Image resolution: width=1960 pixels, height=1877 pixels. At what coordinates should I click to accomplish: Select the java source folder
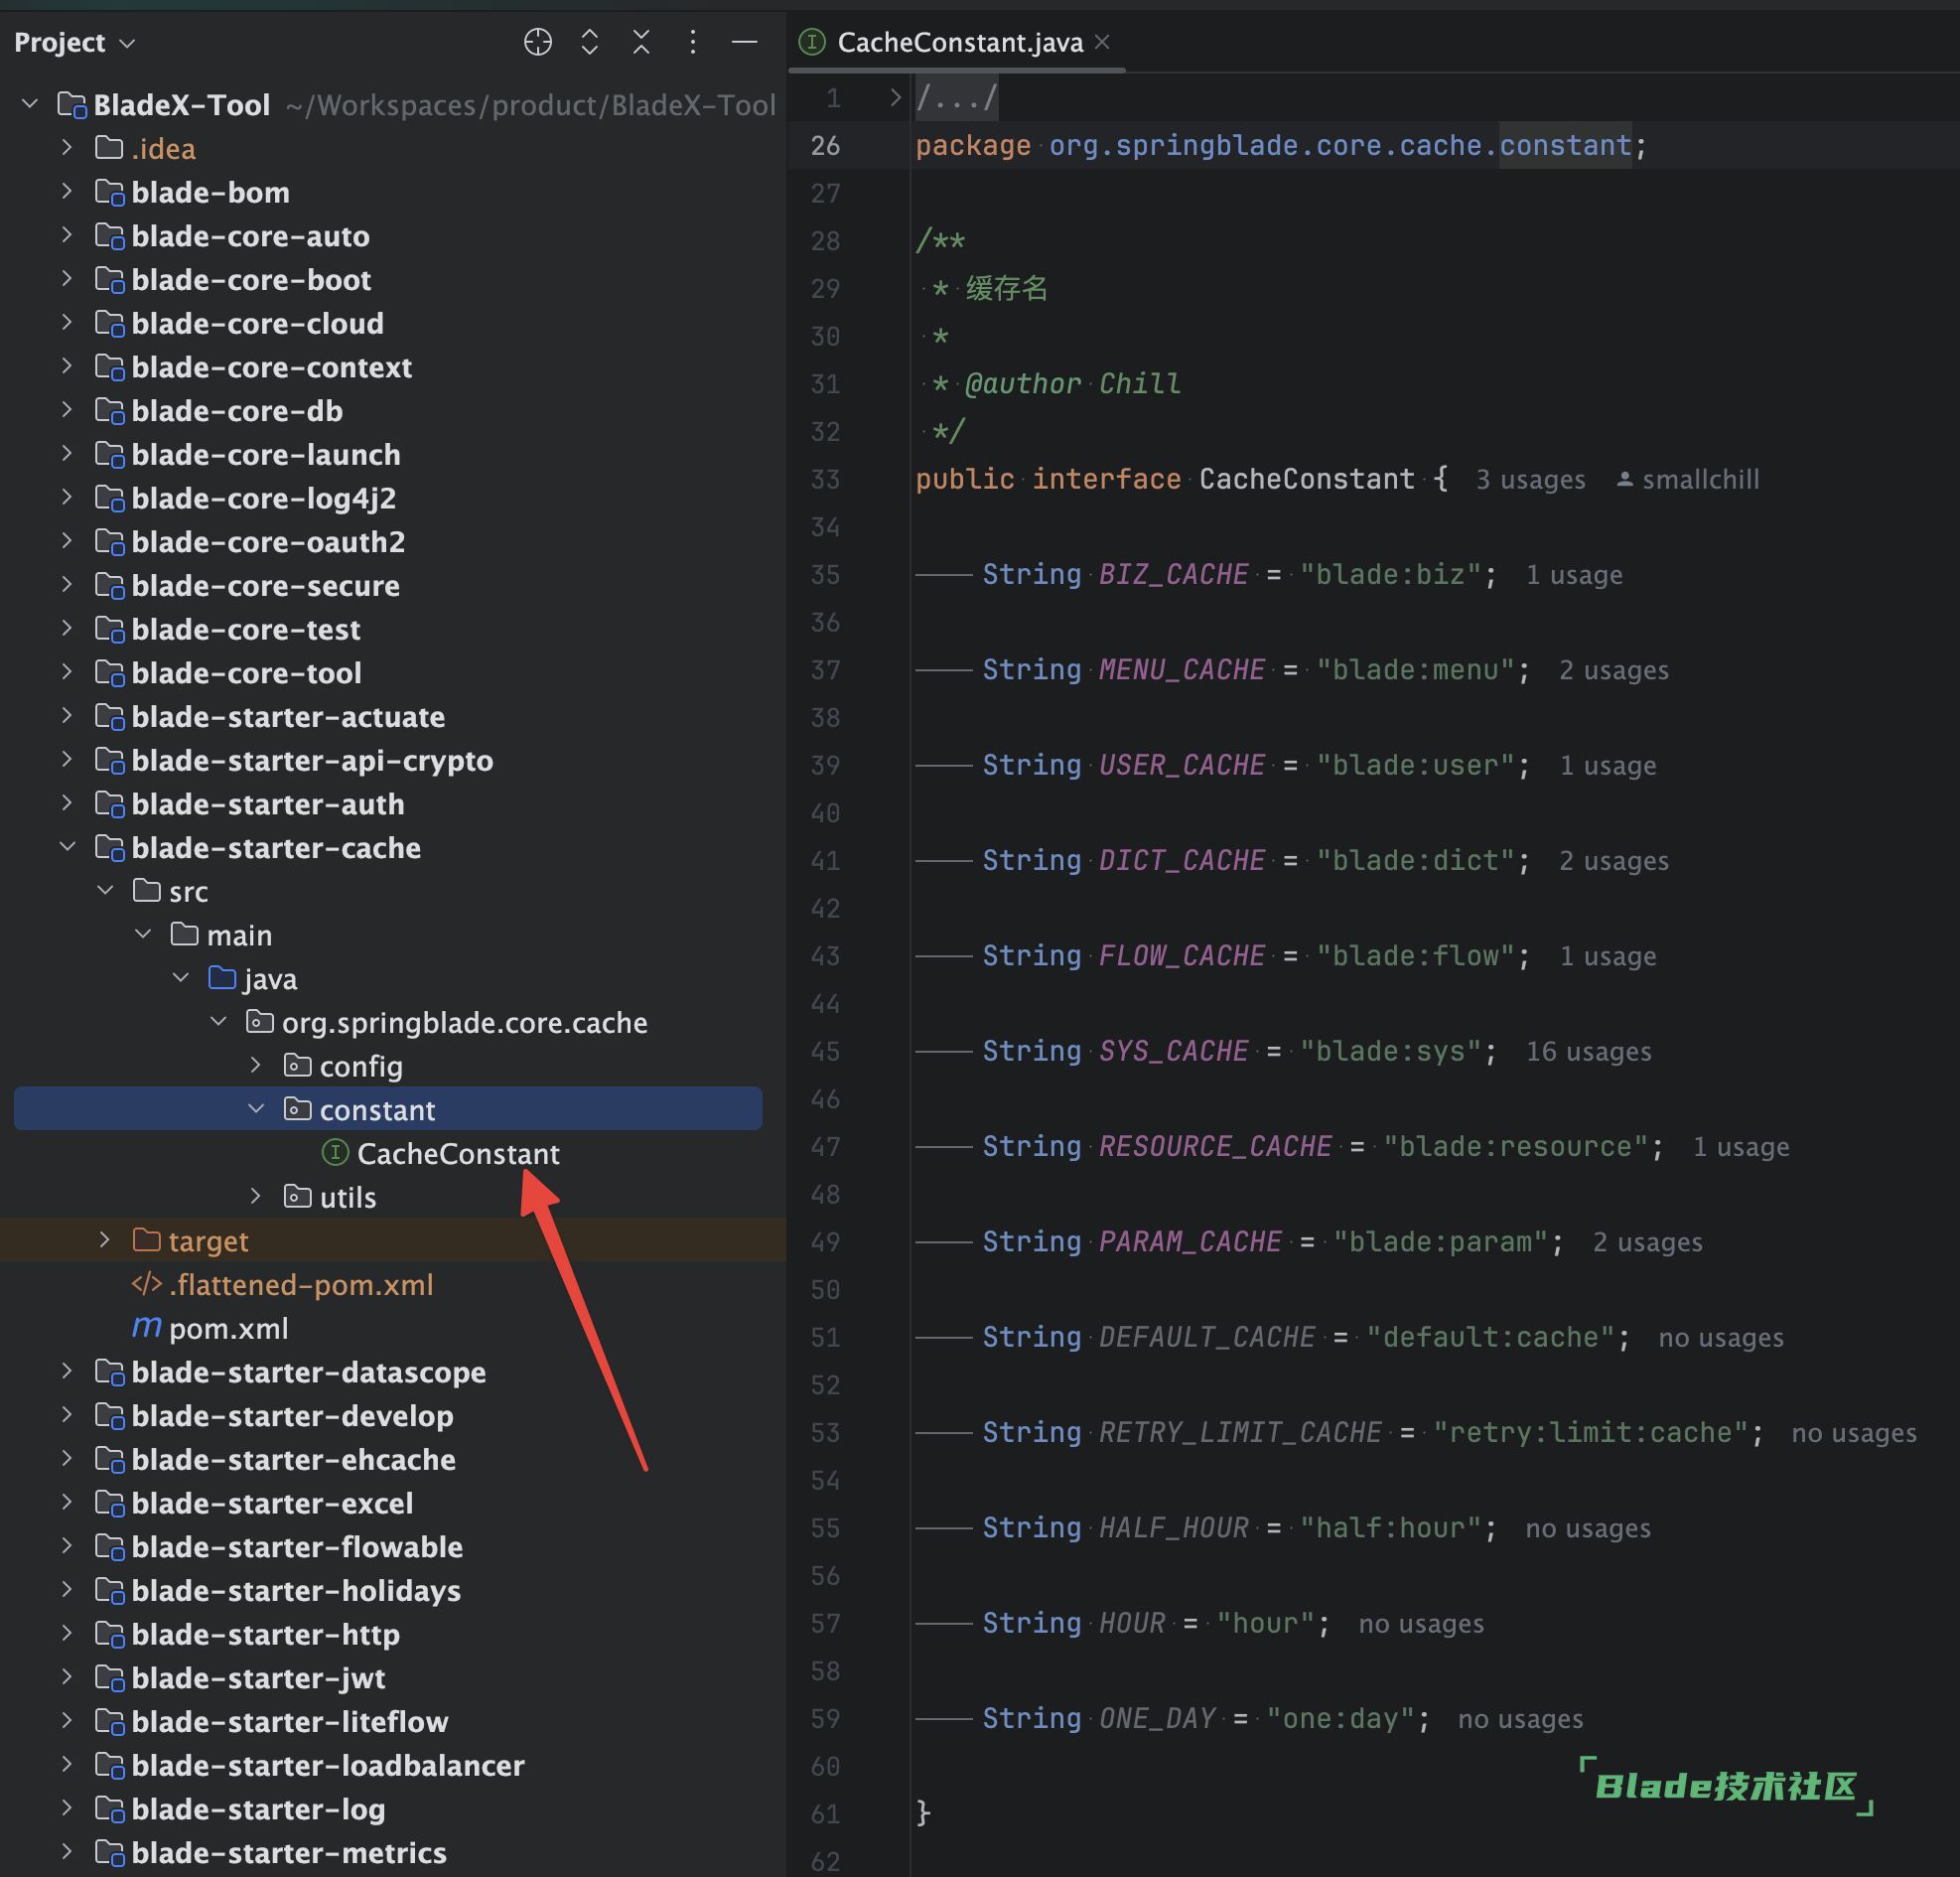pos(270,979)
